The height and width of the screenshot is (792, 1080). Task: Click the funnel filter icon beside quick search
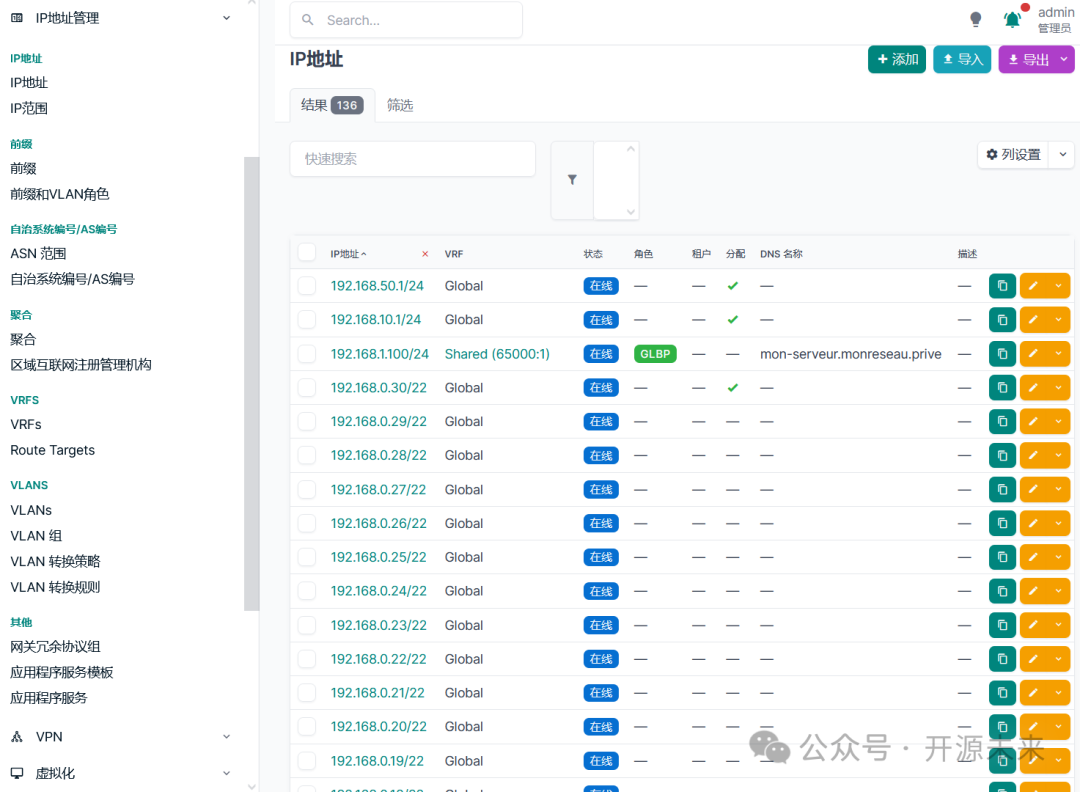(572, 180)
